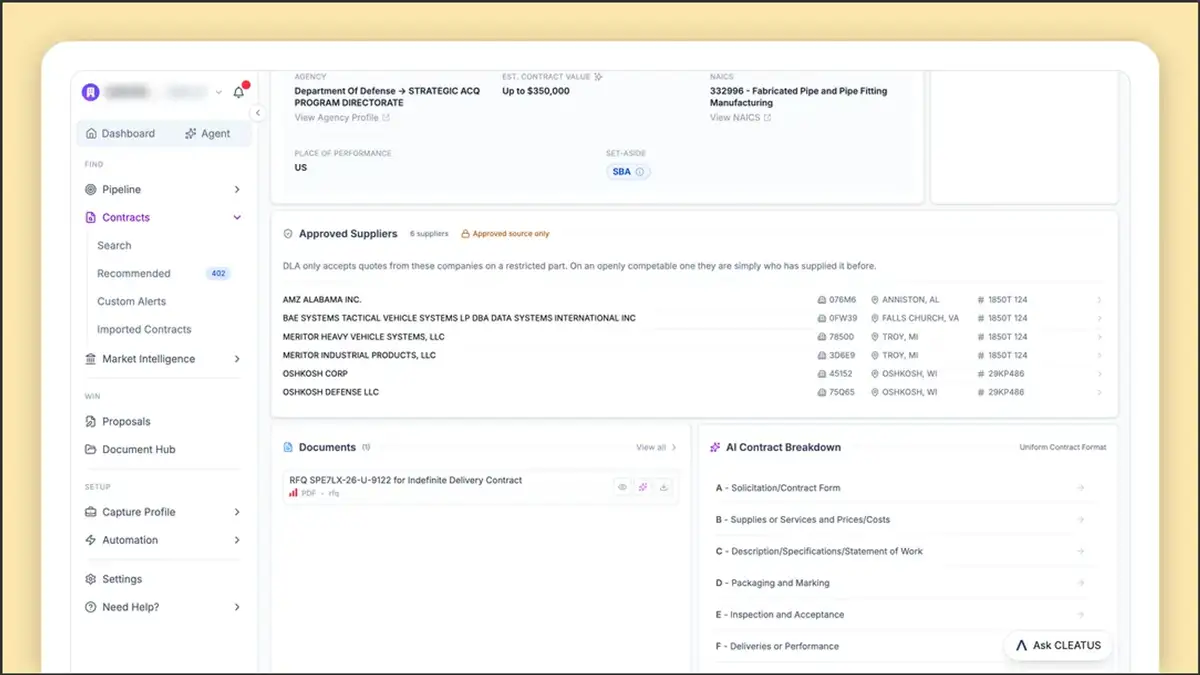
Task: Click the Settings gear icon
Action: [91, 579]
